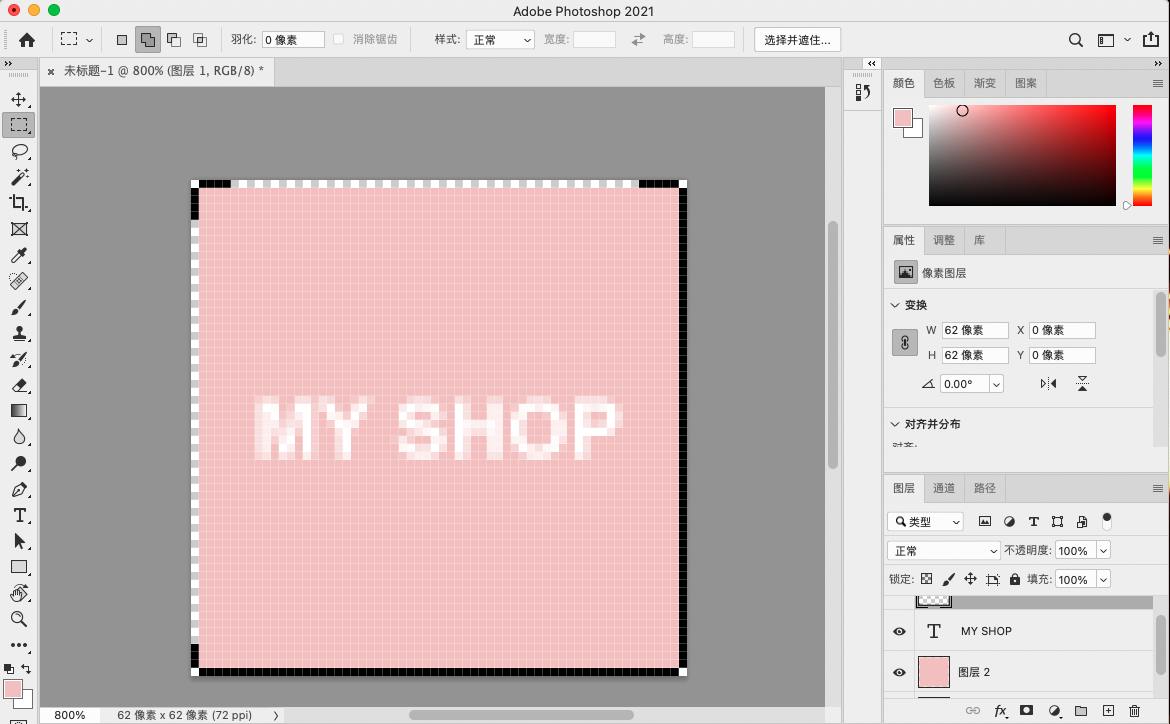Select the Healing Brush tool
This screenshot has height=724, width=1170.
click(x=19, y=281)
